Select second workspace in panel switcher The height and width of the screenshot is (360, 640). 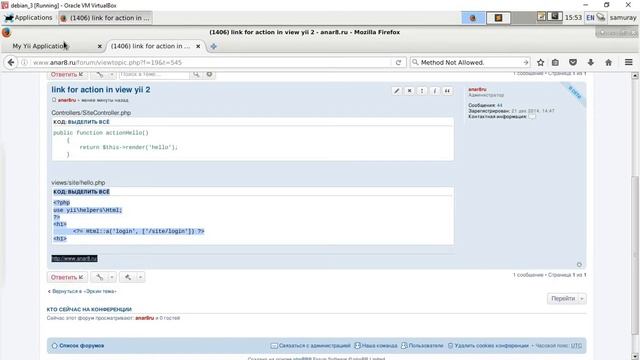tap(498, 18)
